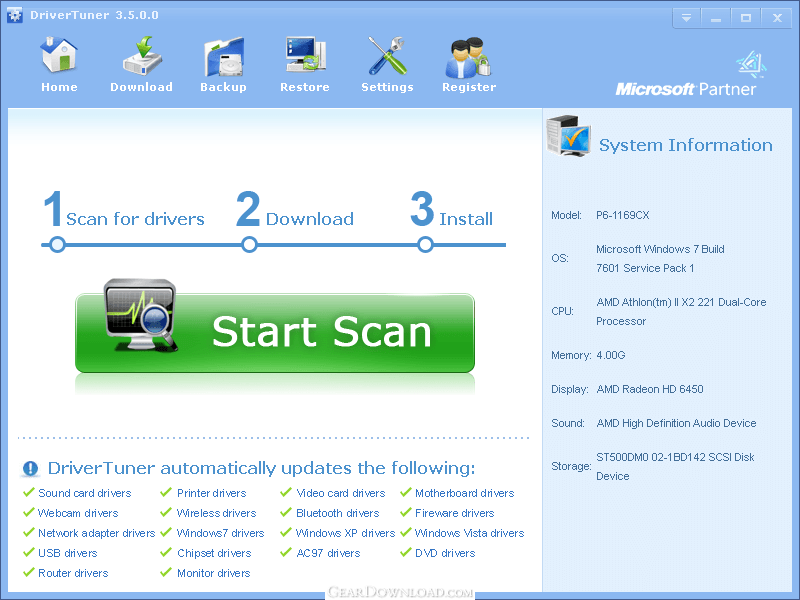Click 'Printer drivers' list item
Screen dimensions: 800x600
pos(212,493)
